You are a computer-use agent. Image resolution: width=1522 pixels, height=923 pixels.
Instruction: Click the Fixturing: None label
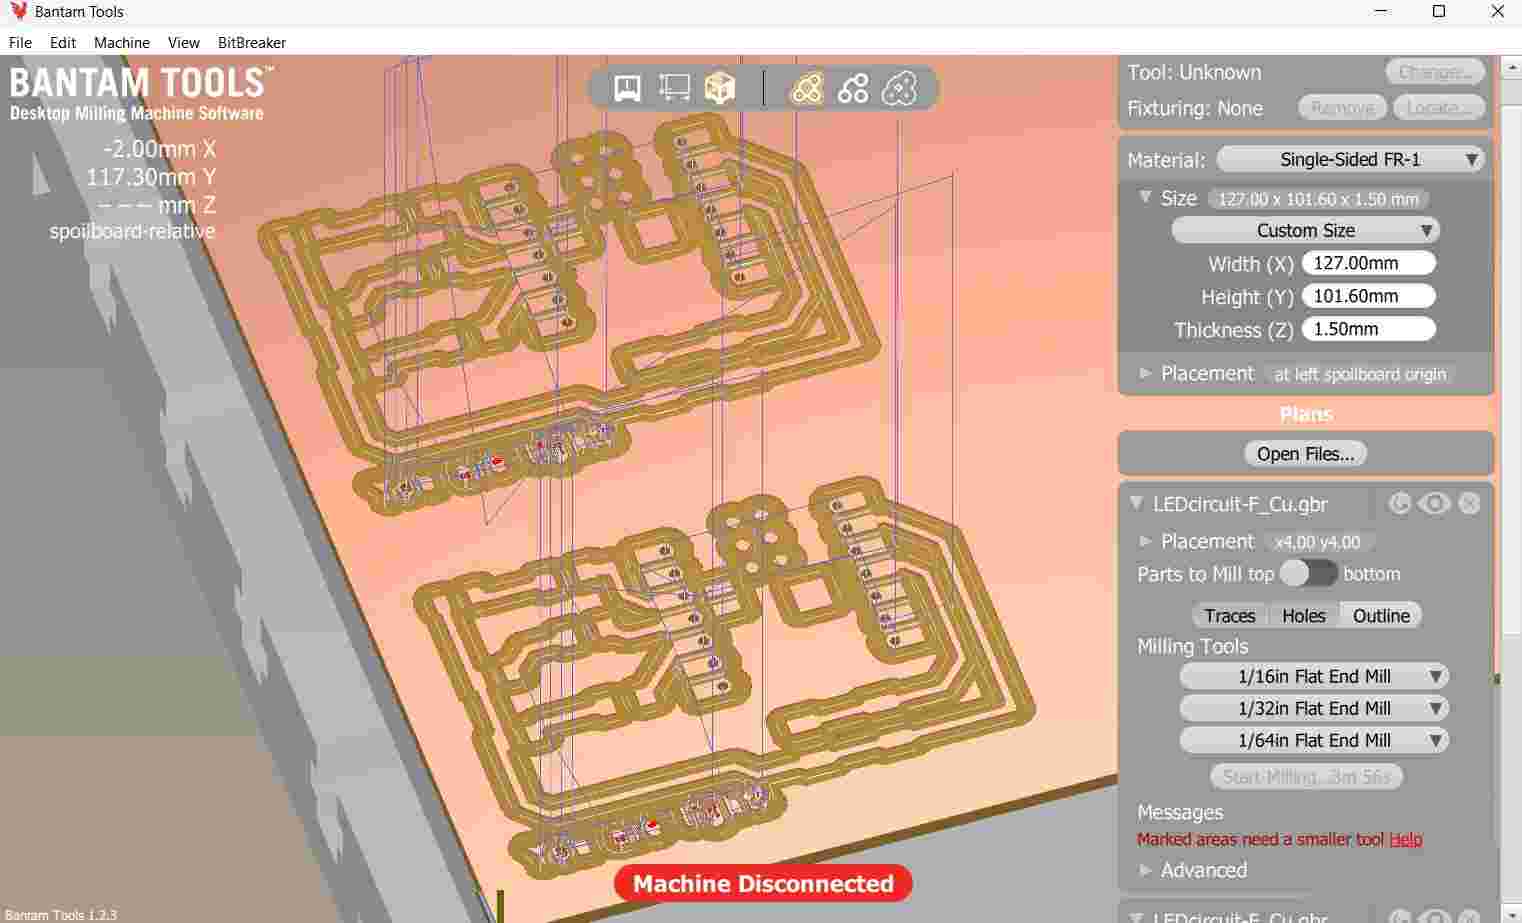[1195, 108]
